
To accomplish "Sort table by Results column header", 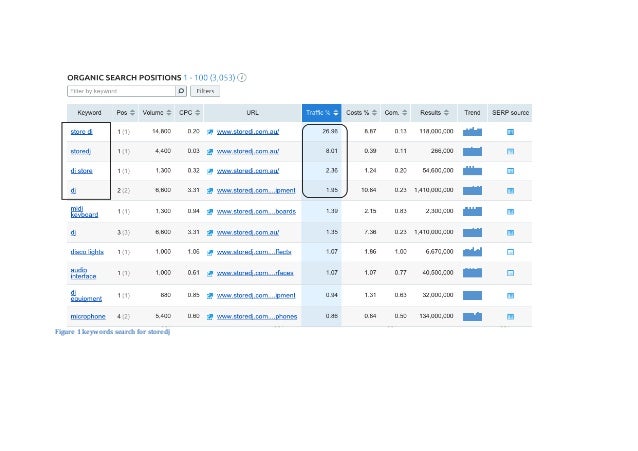I will [437, 113].
